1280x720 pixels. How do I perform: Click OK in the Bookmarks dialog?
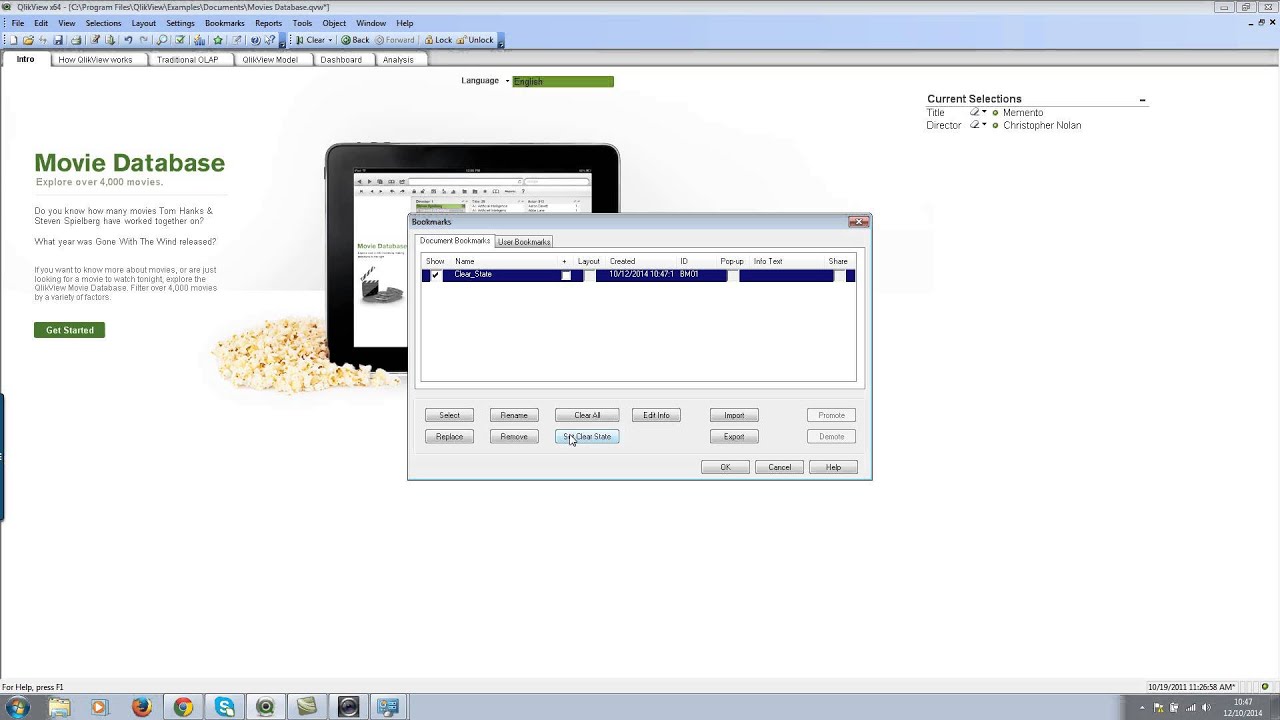click(x=725, y=468)
